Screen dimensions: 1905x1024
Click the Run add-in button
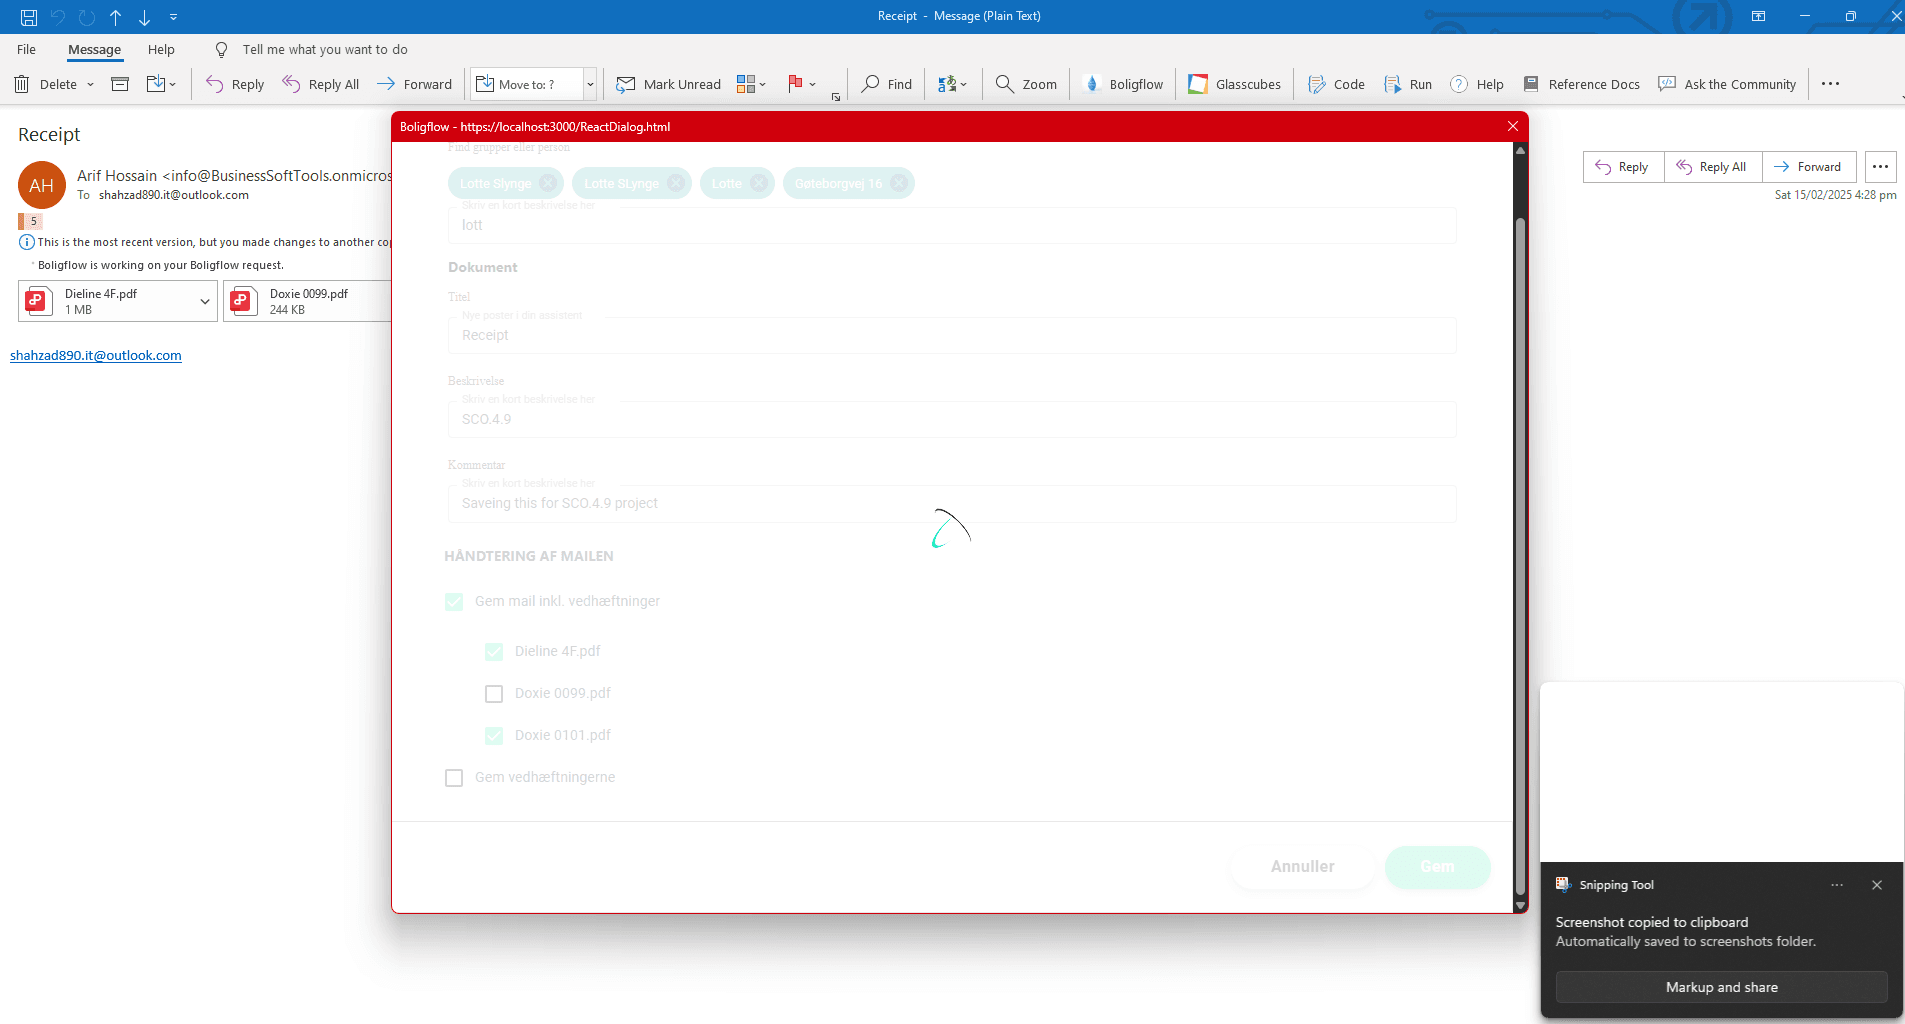coord(1408,84)
